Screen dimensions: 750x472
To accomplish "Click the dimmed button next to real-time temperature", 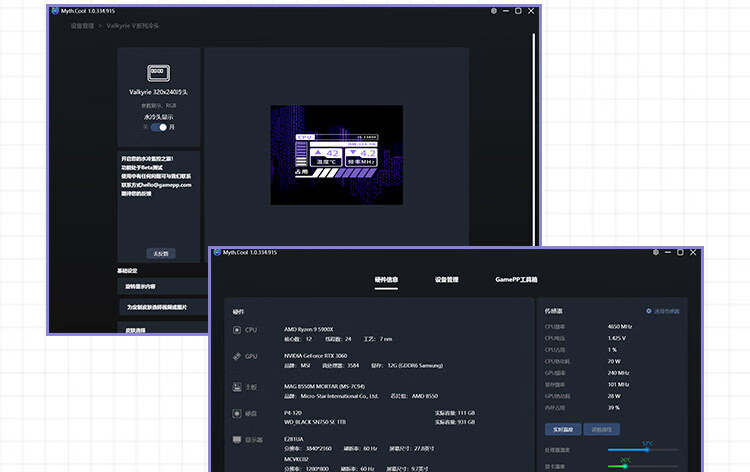I will click(x=602, y=429).
